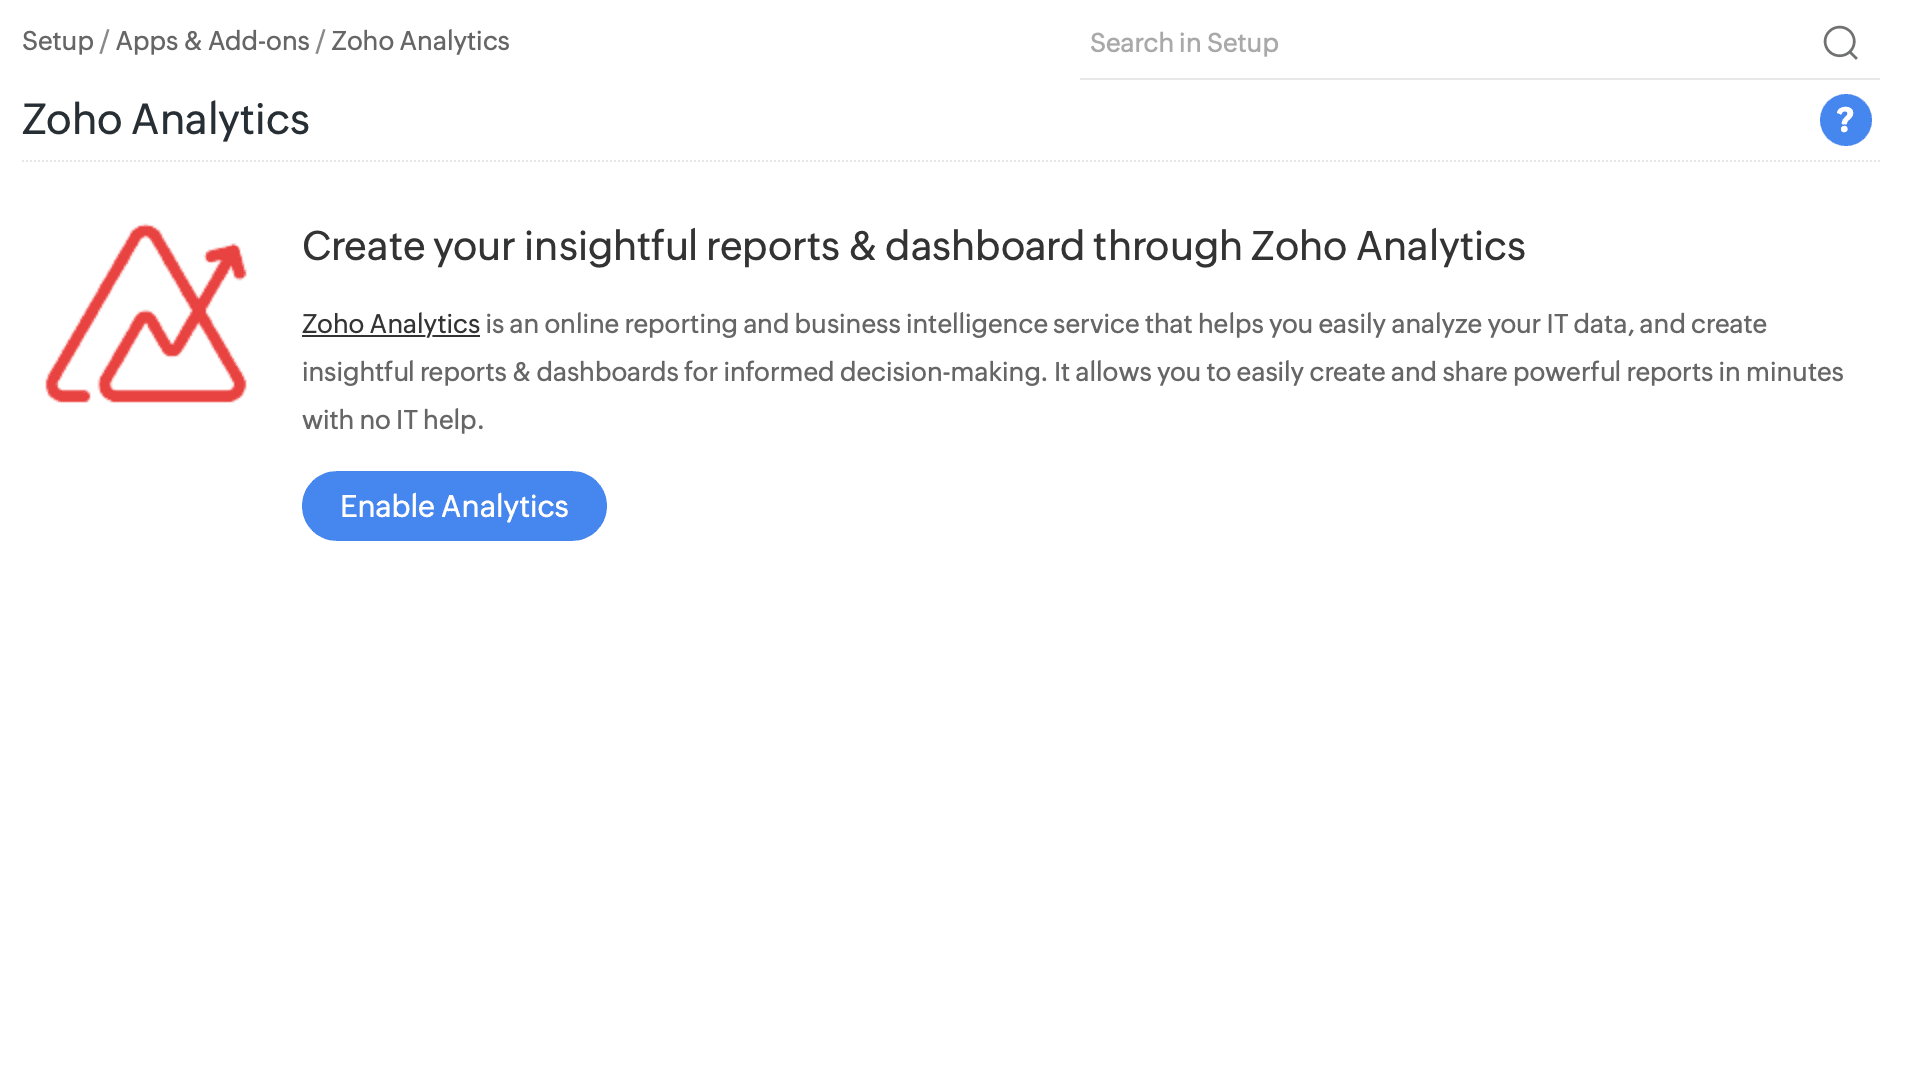Click 'powerful reports in minutes' text

1677,372
